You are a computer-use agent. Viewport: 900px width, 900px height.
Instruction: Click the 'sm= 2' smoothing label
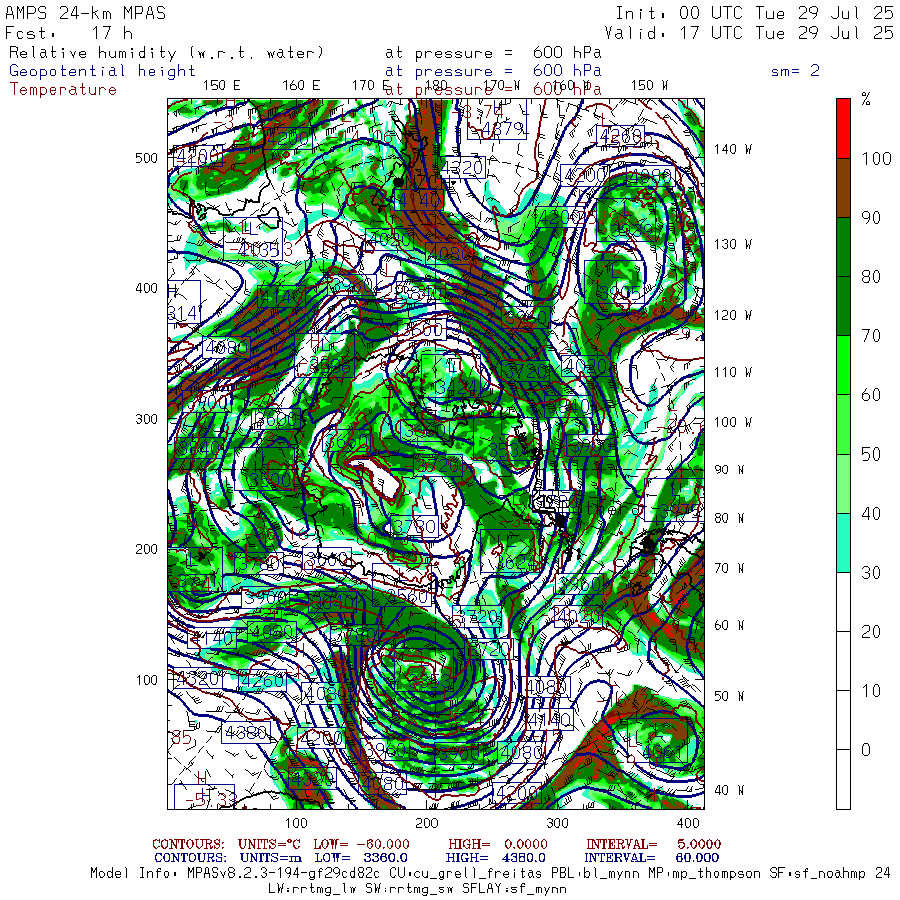795,71
